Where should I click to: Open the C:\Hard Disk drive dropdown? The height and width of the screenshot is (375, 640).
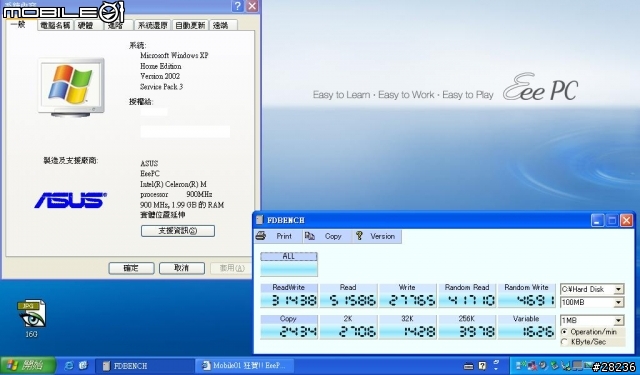(618, 289)
